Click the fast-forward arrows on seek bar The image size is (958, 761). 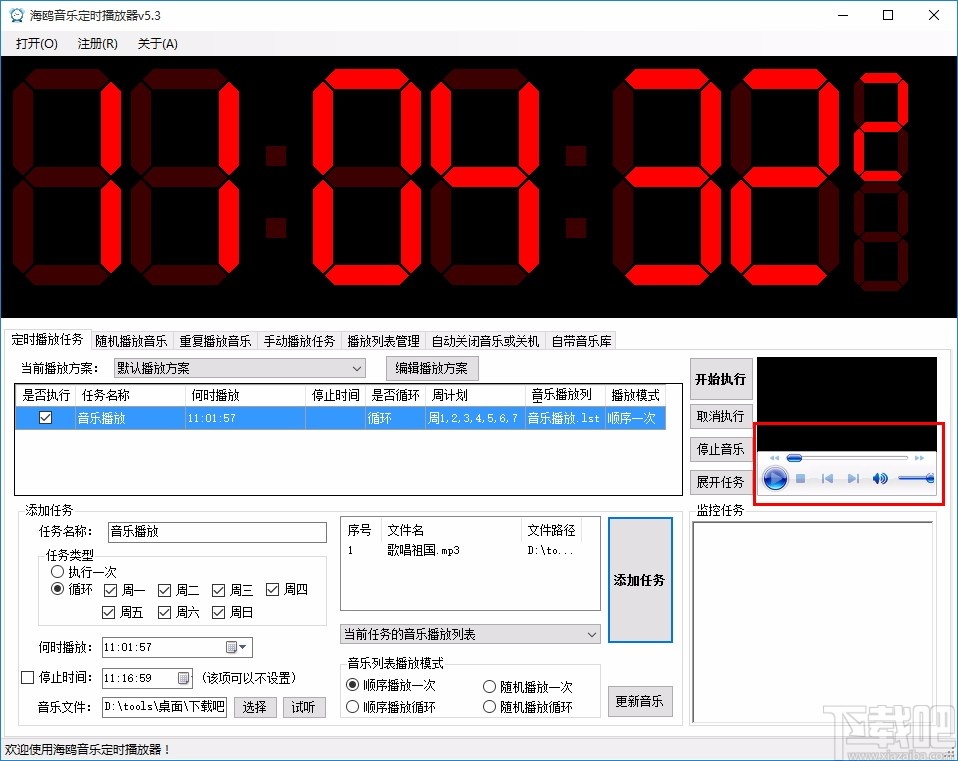(920, 457)
